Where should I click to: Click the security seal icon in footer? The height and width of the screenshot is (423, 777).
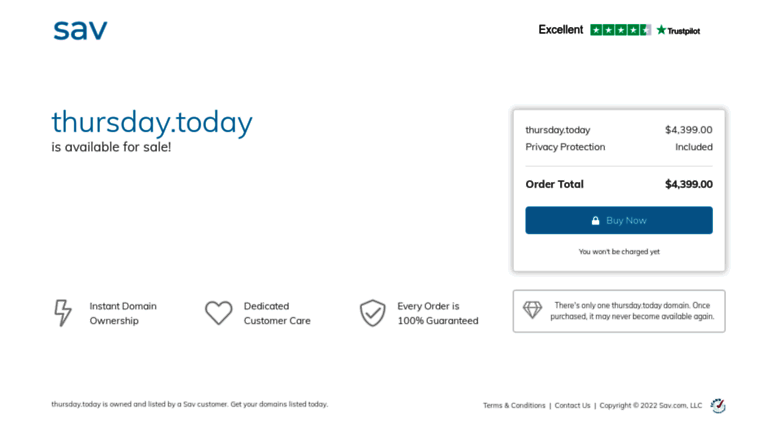(718, 406)
